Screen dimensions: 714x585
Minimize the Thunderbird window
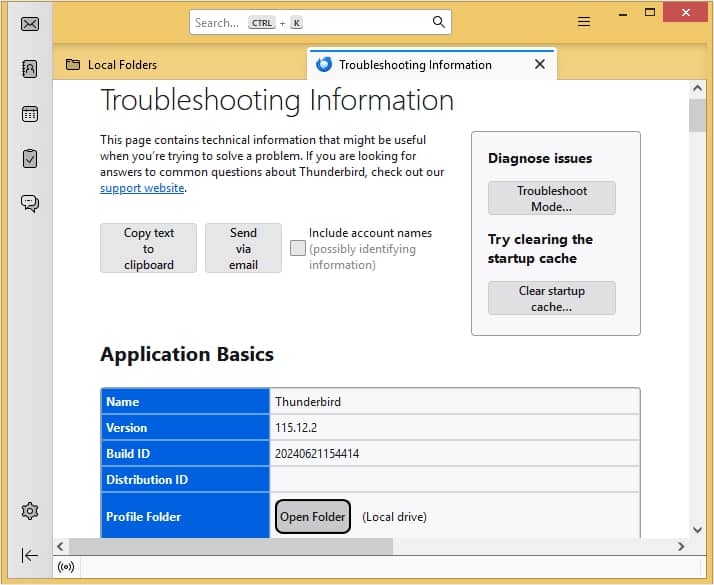point(623,14)
